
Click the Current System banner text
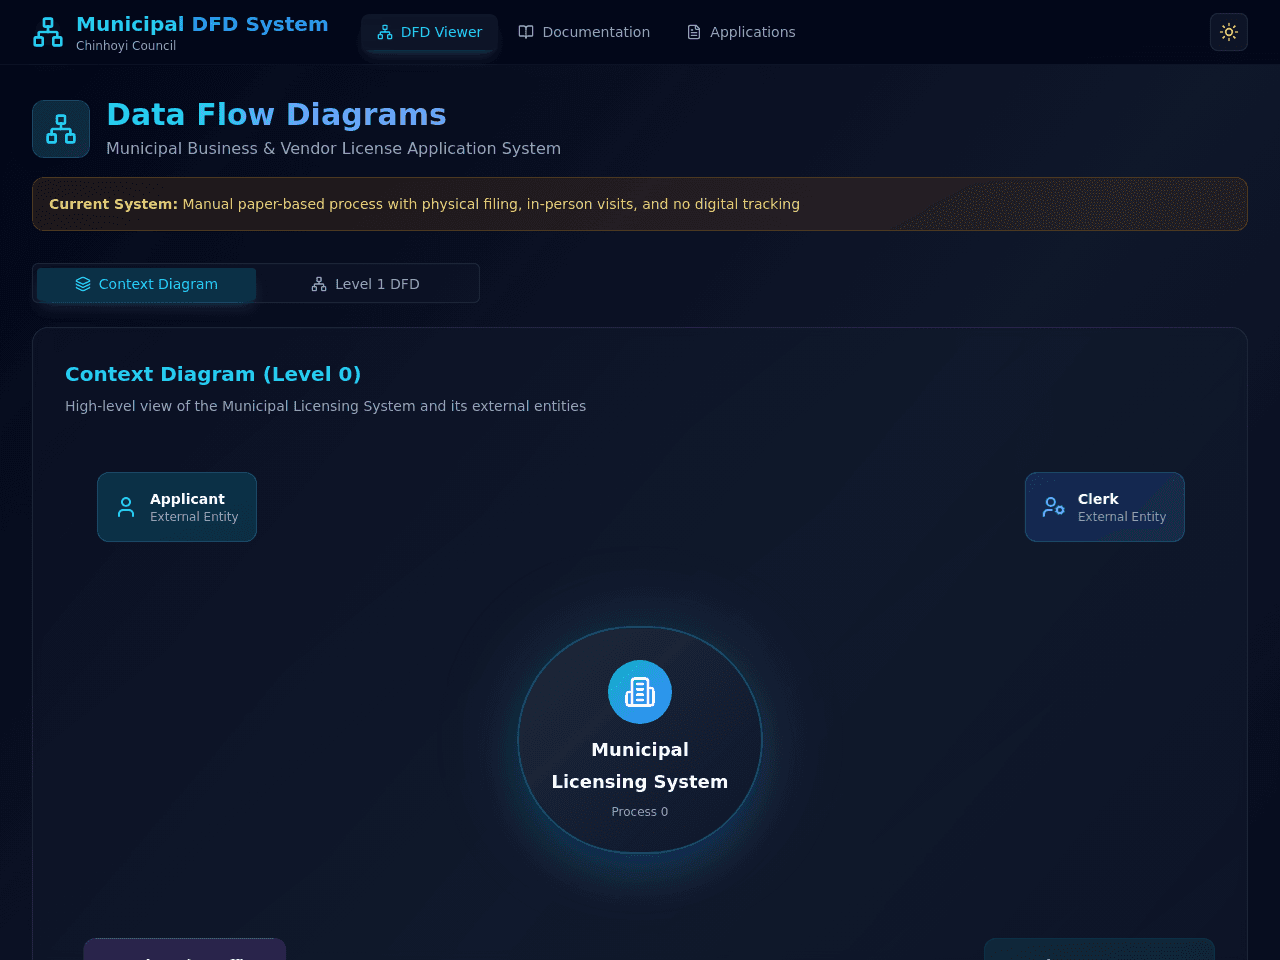[x=424, y=204]
